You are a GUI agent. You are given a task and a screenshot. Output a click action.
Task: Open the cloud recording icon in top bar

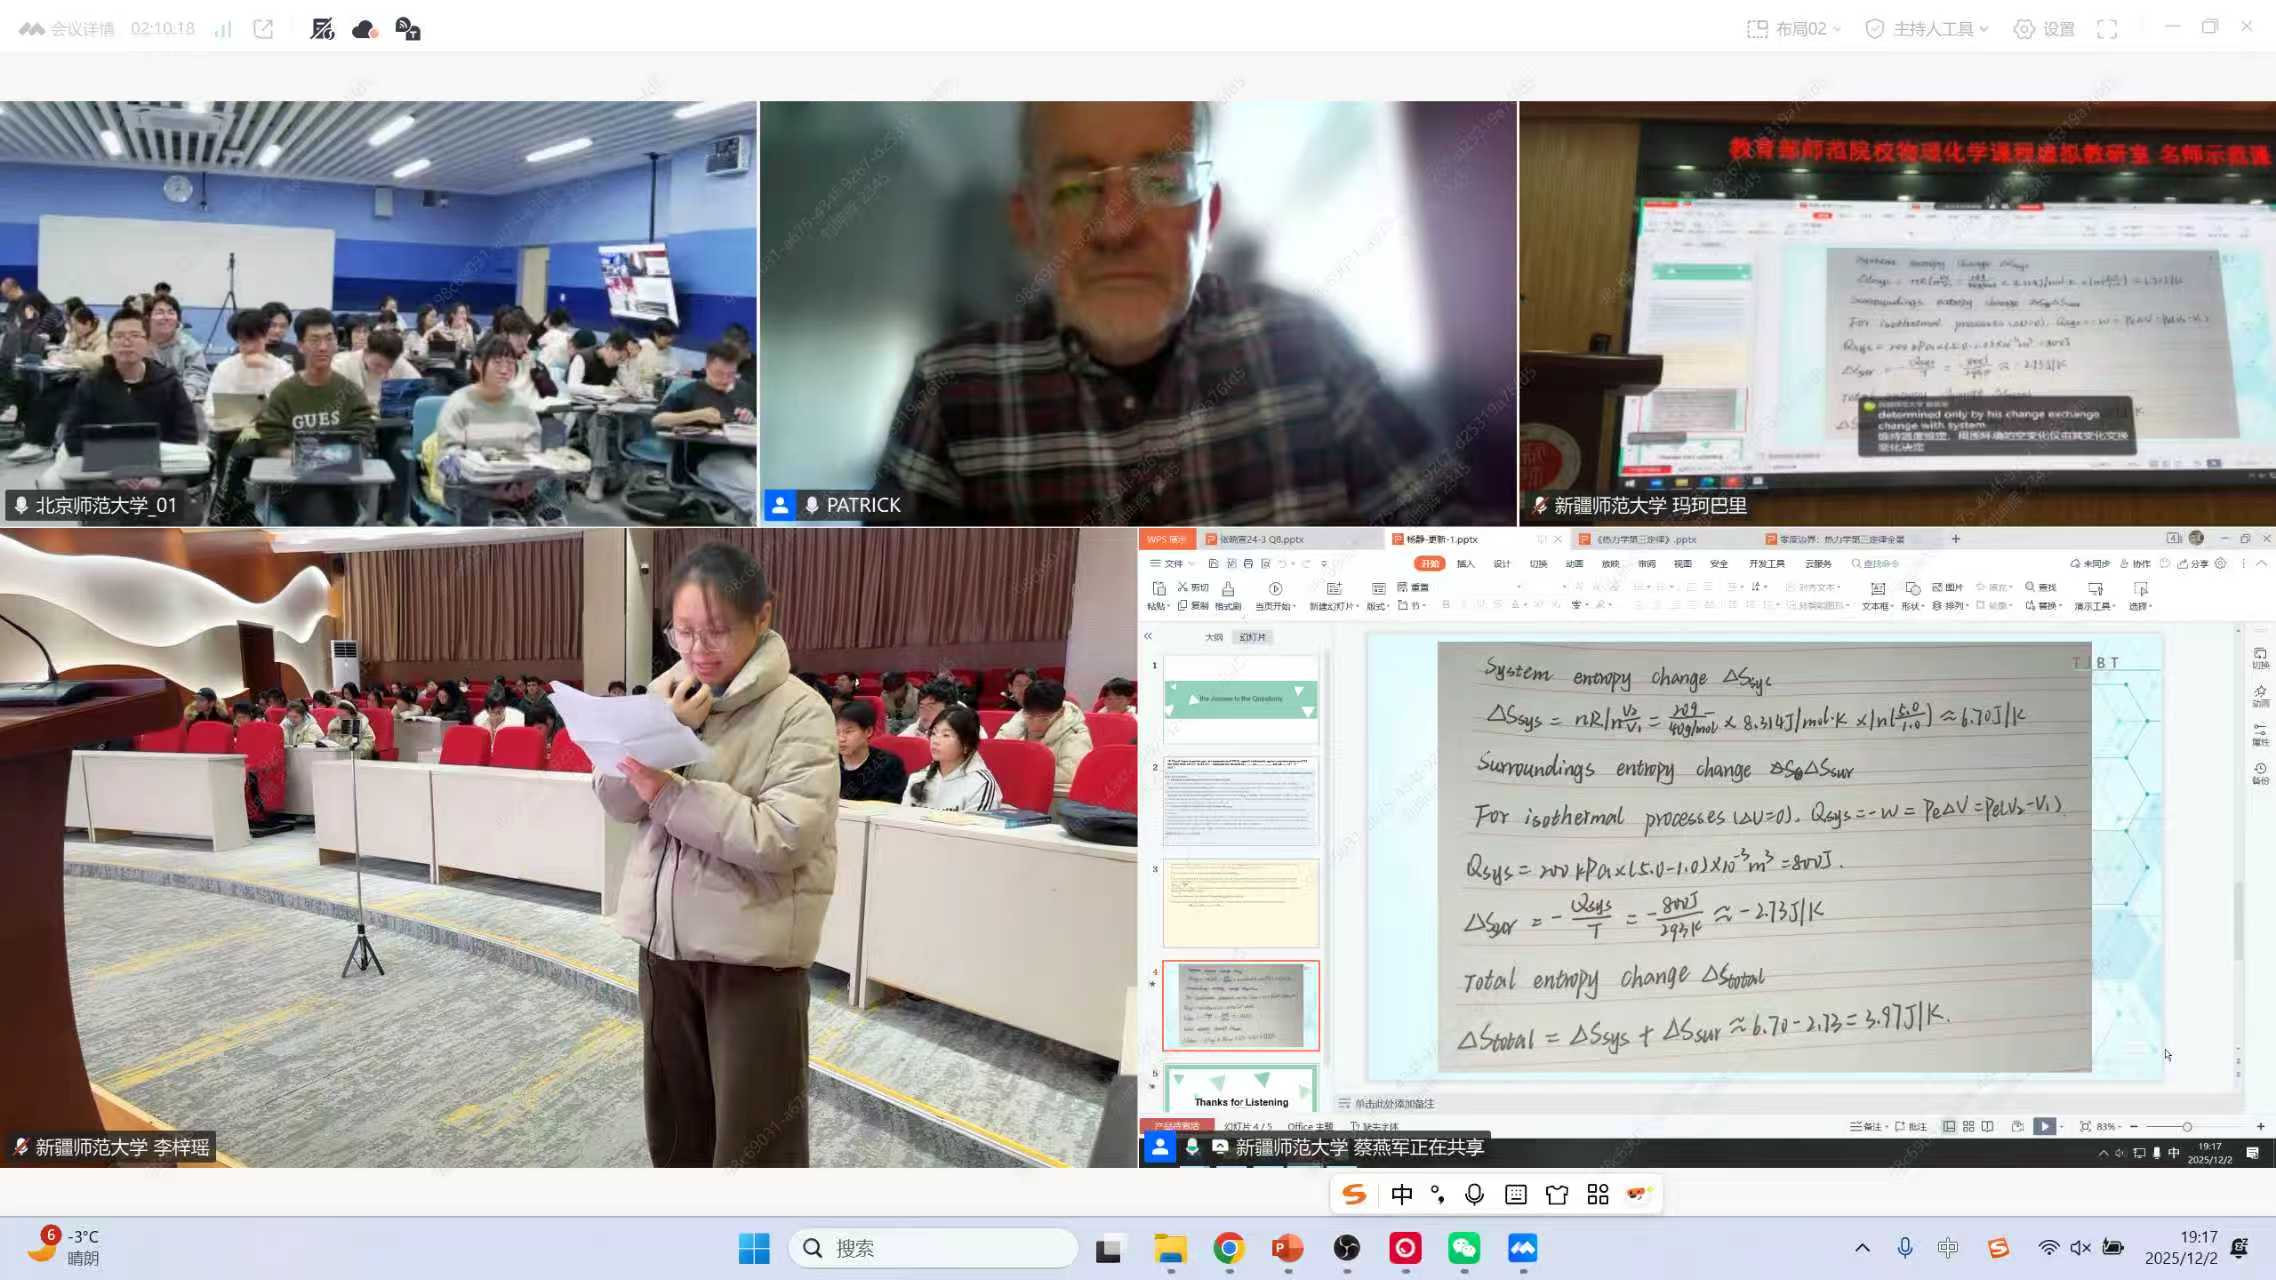pyautogui.click(x=364, y=29)
